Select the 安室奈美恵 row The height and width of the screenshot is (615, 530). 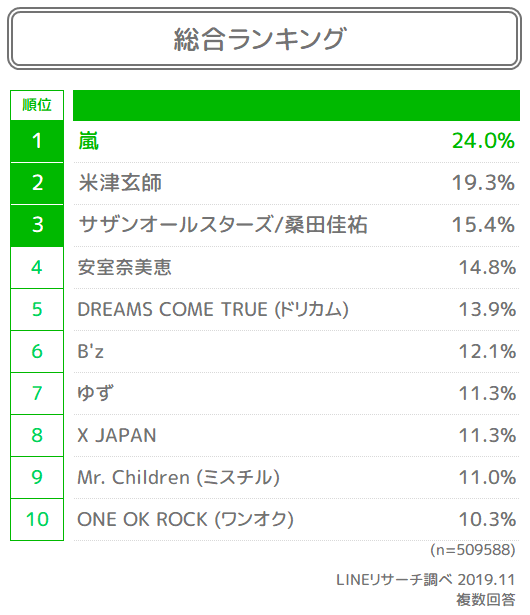click(x=296, y=267)
